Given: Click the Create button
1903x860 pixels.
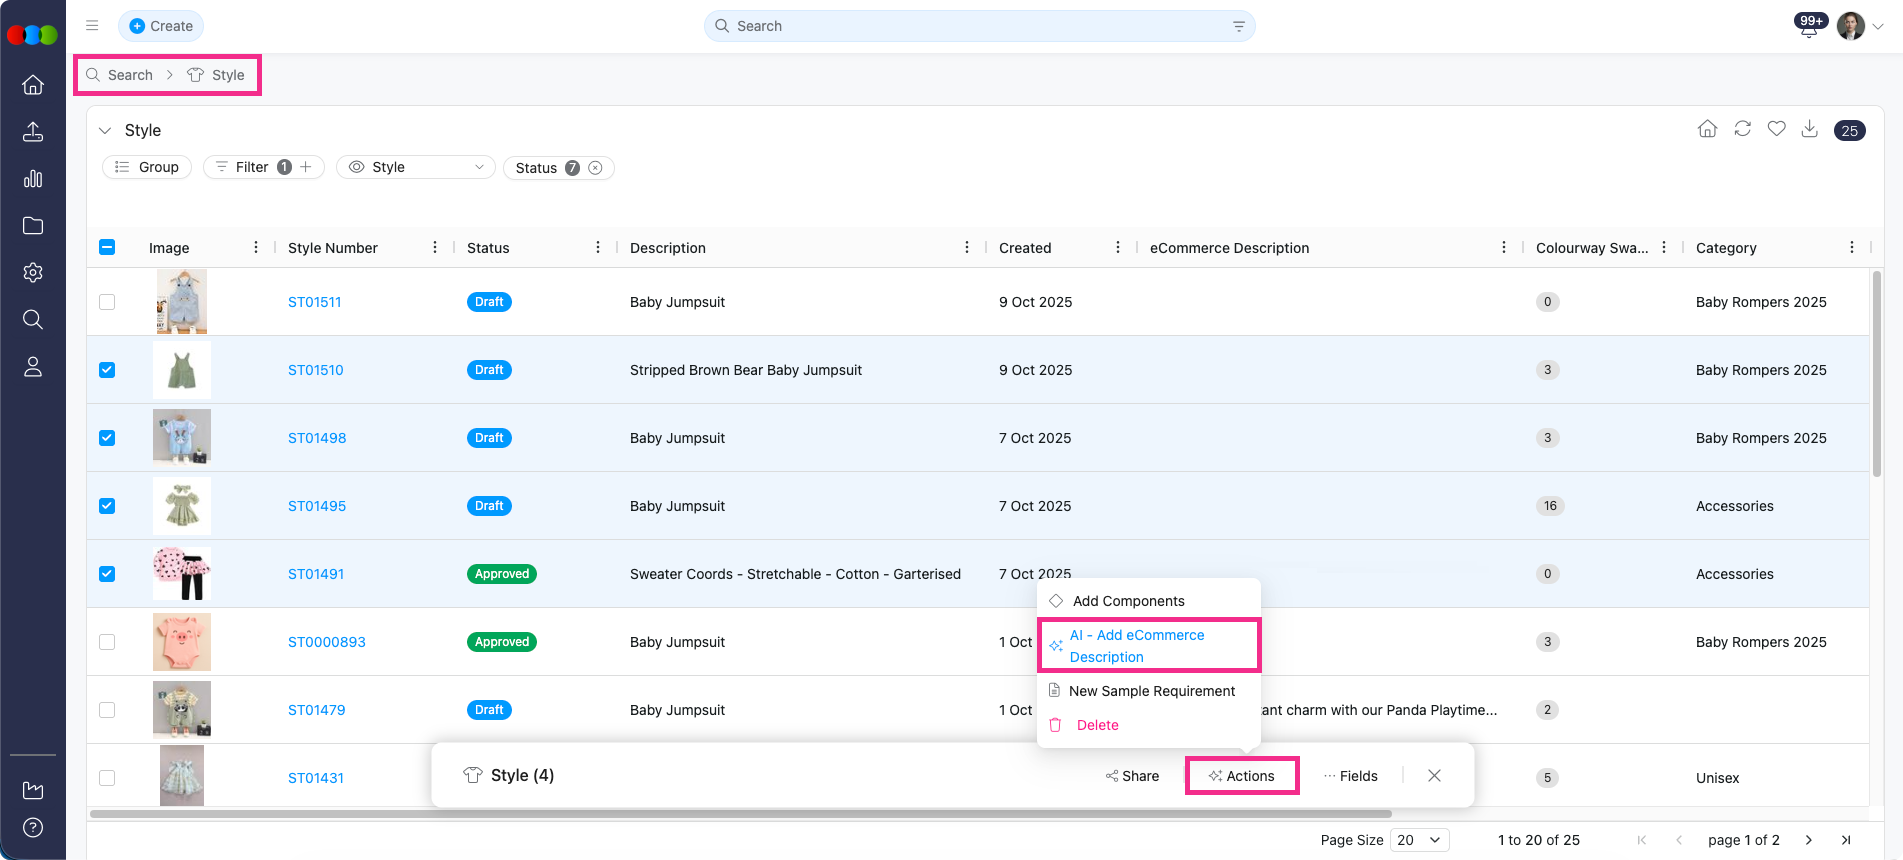Looking at the screenshot, I should tap(161, 26).
